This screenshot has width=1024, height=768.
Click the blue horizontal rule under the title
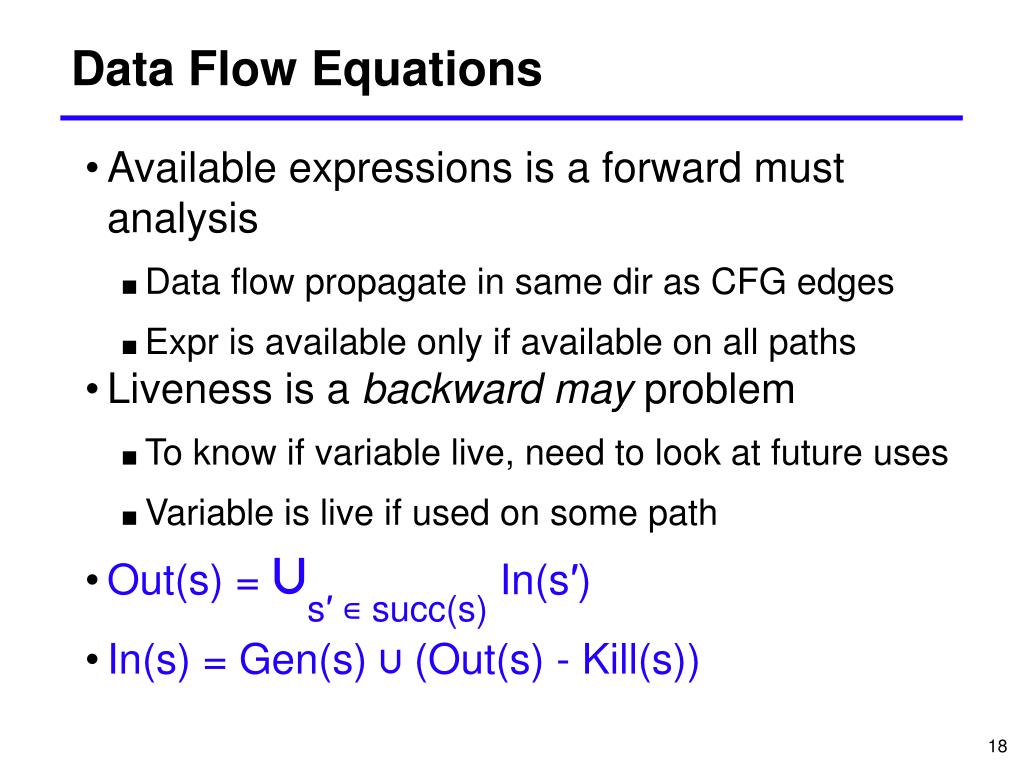(511, 118)
